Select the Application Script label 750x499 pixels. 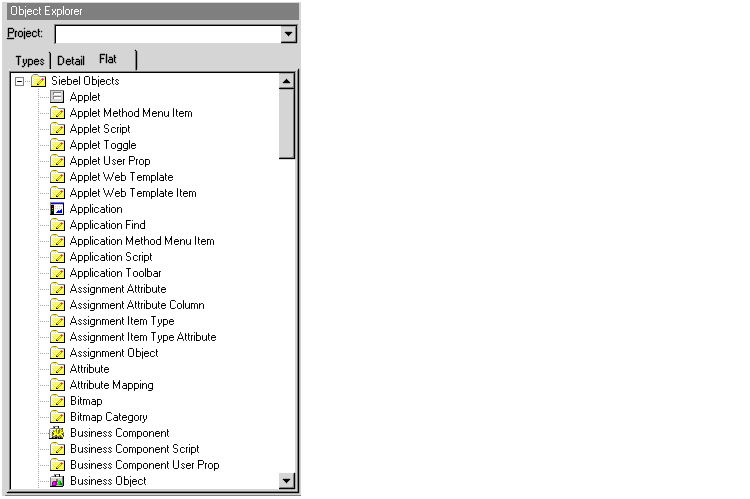(111, 257)
